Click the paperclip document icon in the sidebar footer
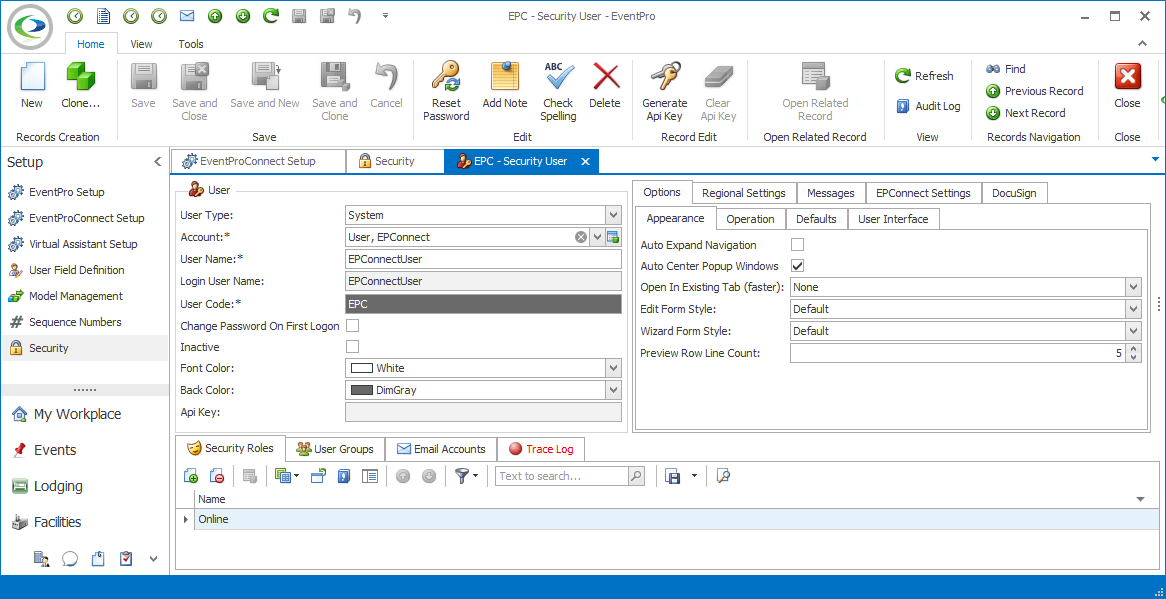1166x599 pixels. pos(97,558)
